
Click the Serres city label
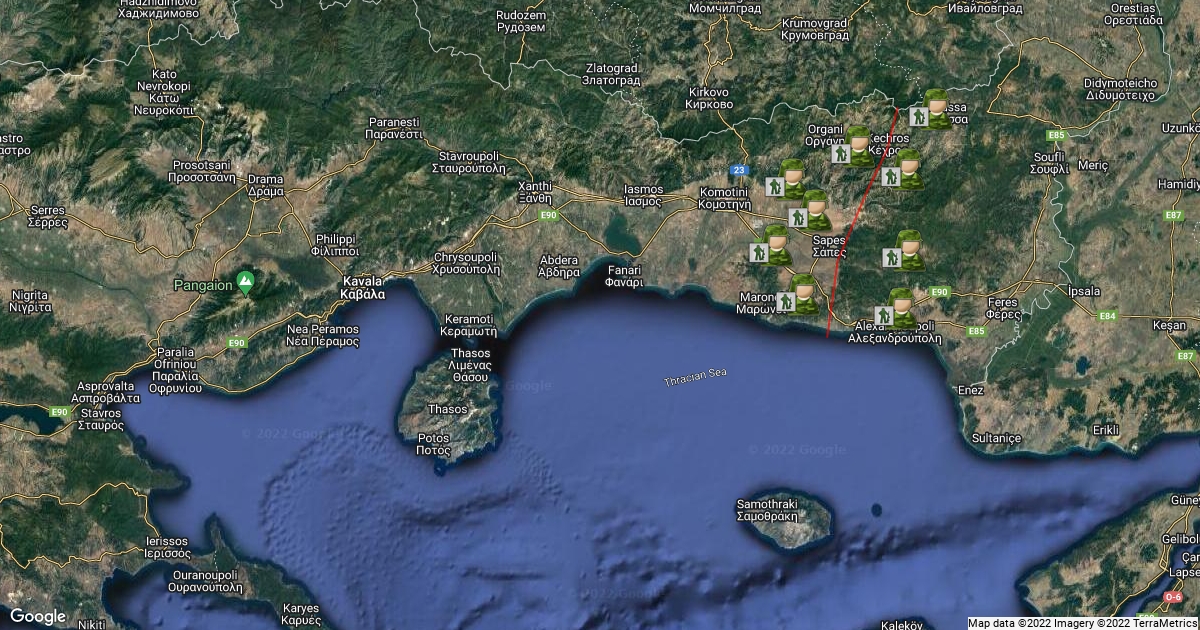(x=48, y=216)
